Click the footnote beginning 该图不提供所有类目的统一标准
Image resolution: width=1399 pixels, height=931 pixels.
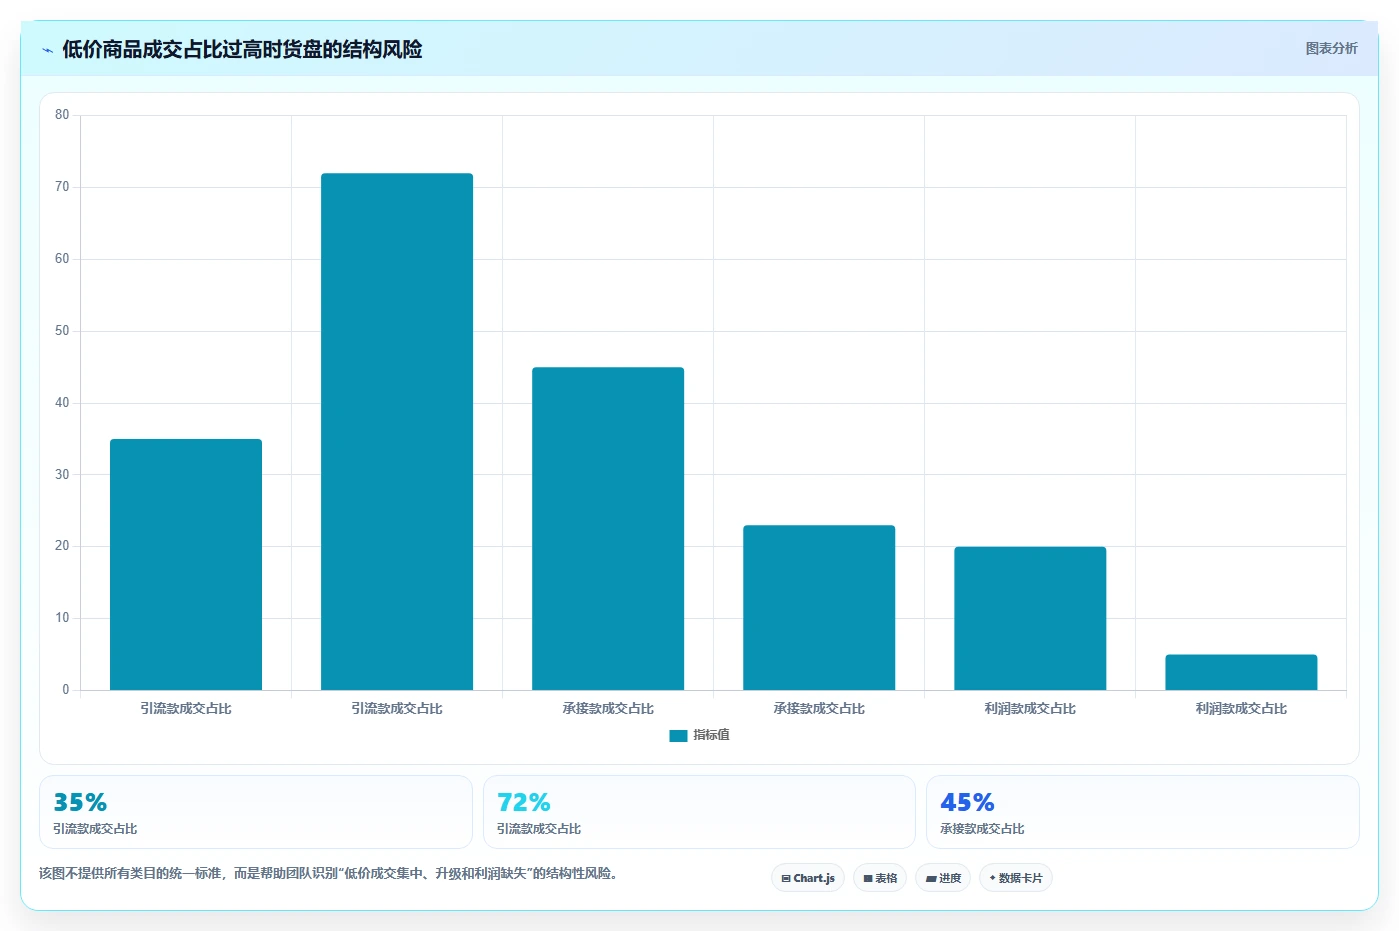coord(331,873)
